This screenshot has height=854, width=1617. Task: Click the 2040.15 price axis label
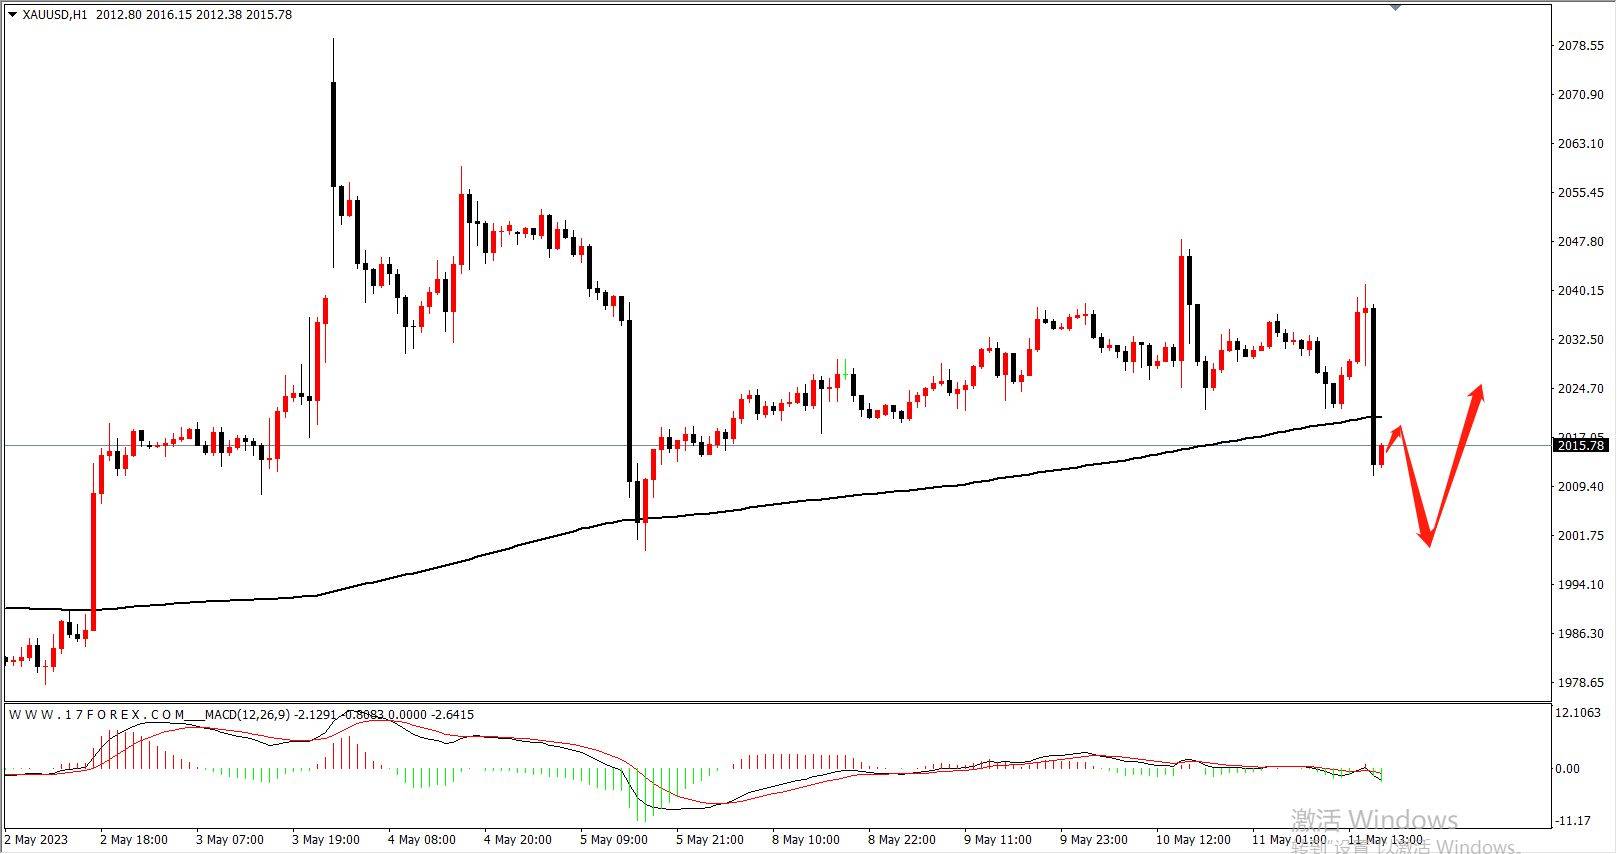pyautogui.click(x=1580, y=291)
